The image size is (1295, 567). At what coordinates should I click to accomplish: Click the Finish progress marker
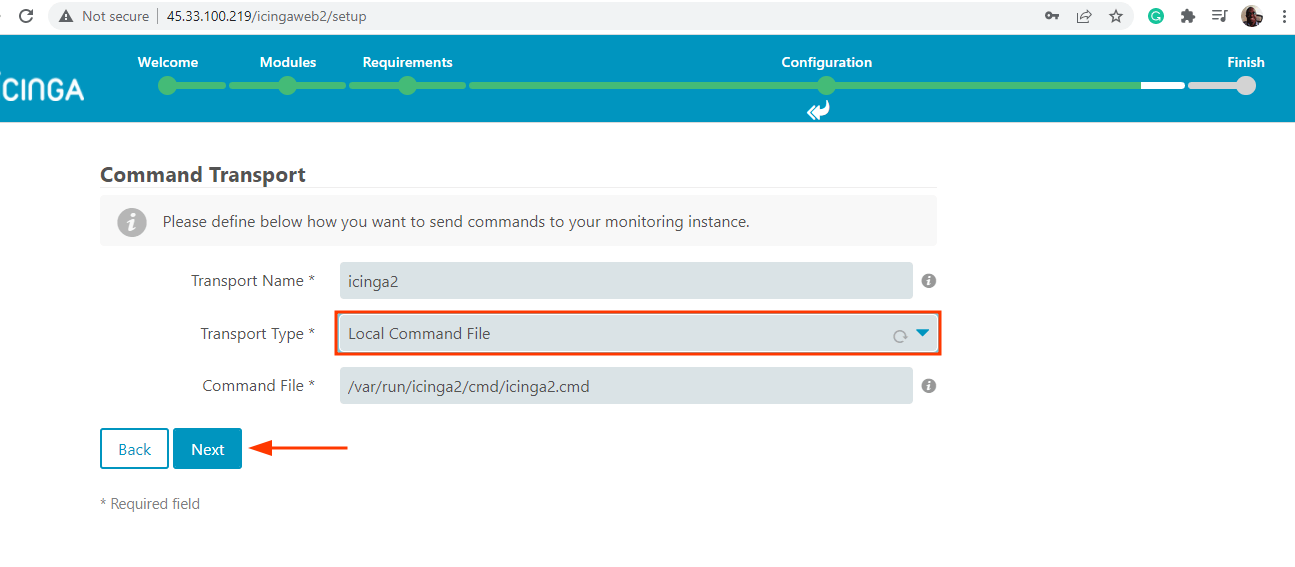tap(1246, 85)
